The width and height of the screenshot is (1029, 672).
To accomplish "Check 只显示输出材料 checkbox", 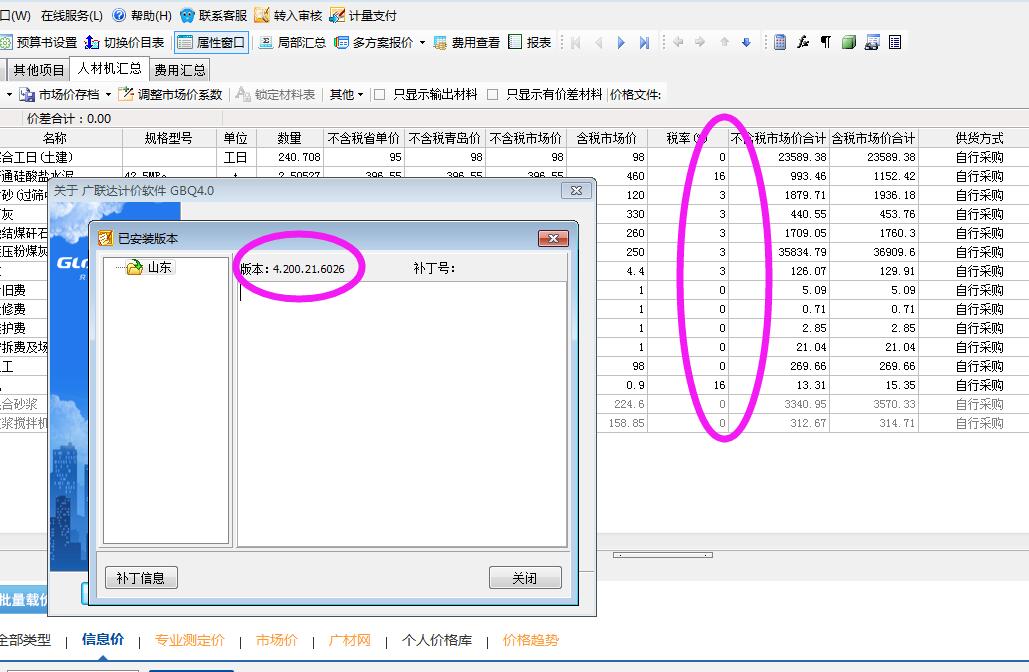I will [x=379, y=94].
